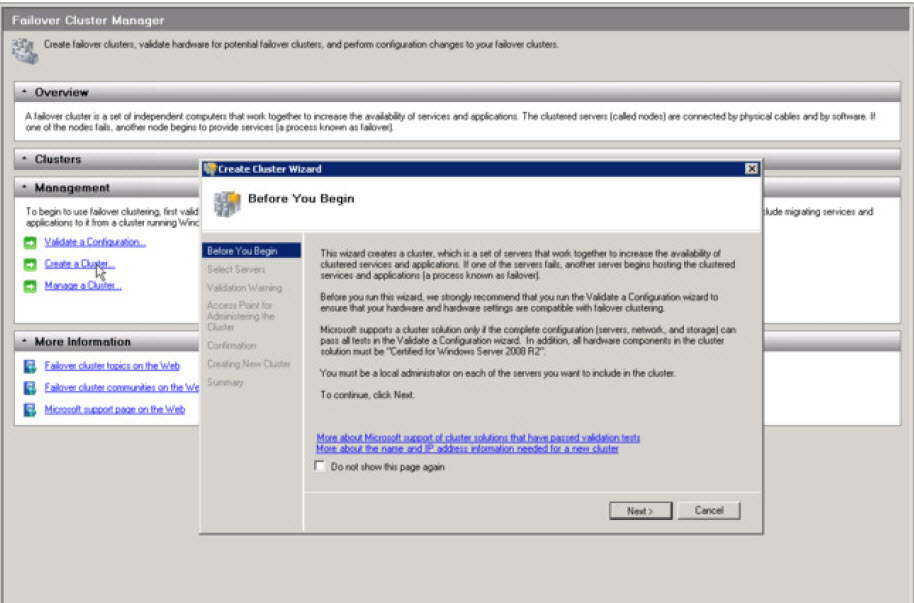Select the Confirmation wizard step
Screen dimensions: 914x603
tap(231, 346)
